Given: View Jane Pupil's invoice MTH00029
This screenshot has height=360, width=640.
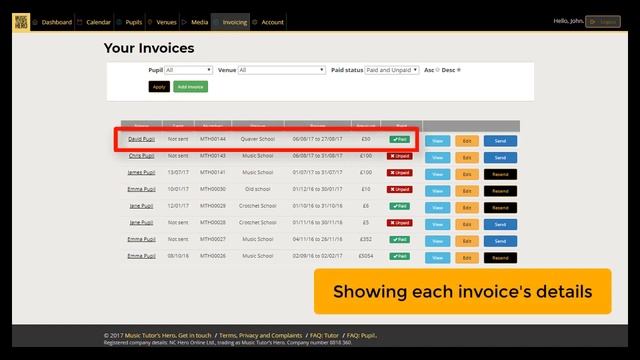Looking at the screenshot, I should click(x=438, y=208).
